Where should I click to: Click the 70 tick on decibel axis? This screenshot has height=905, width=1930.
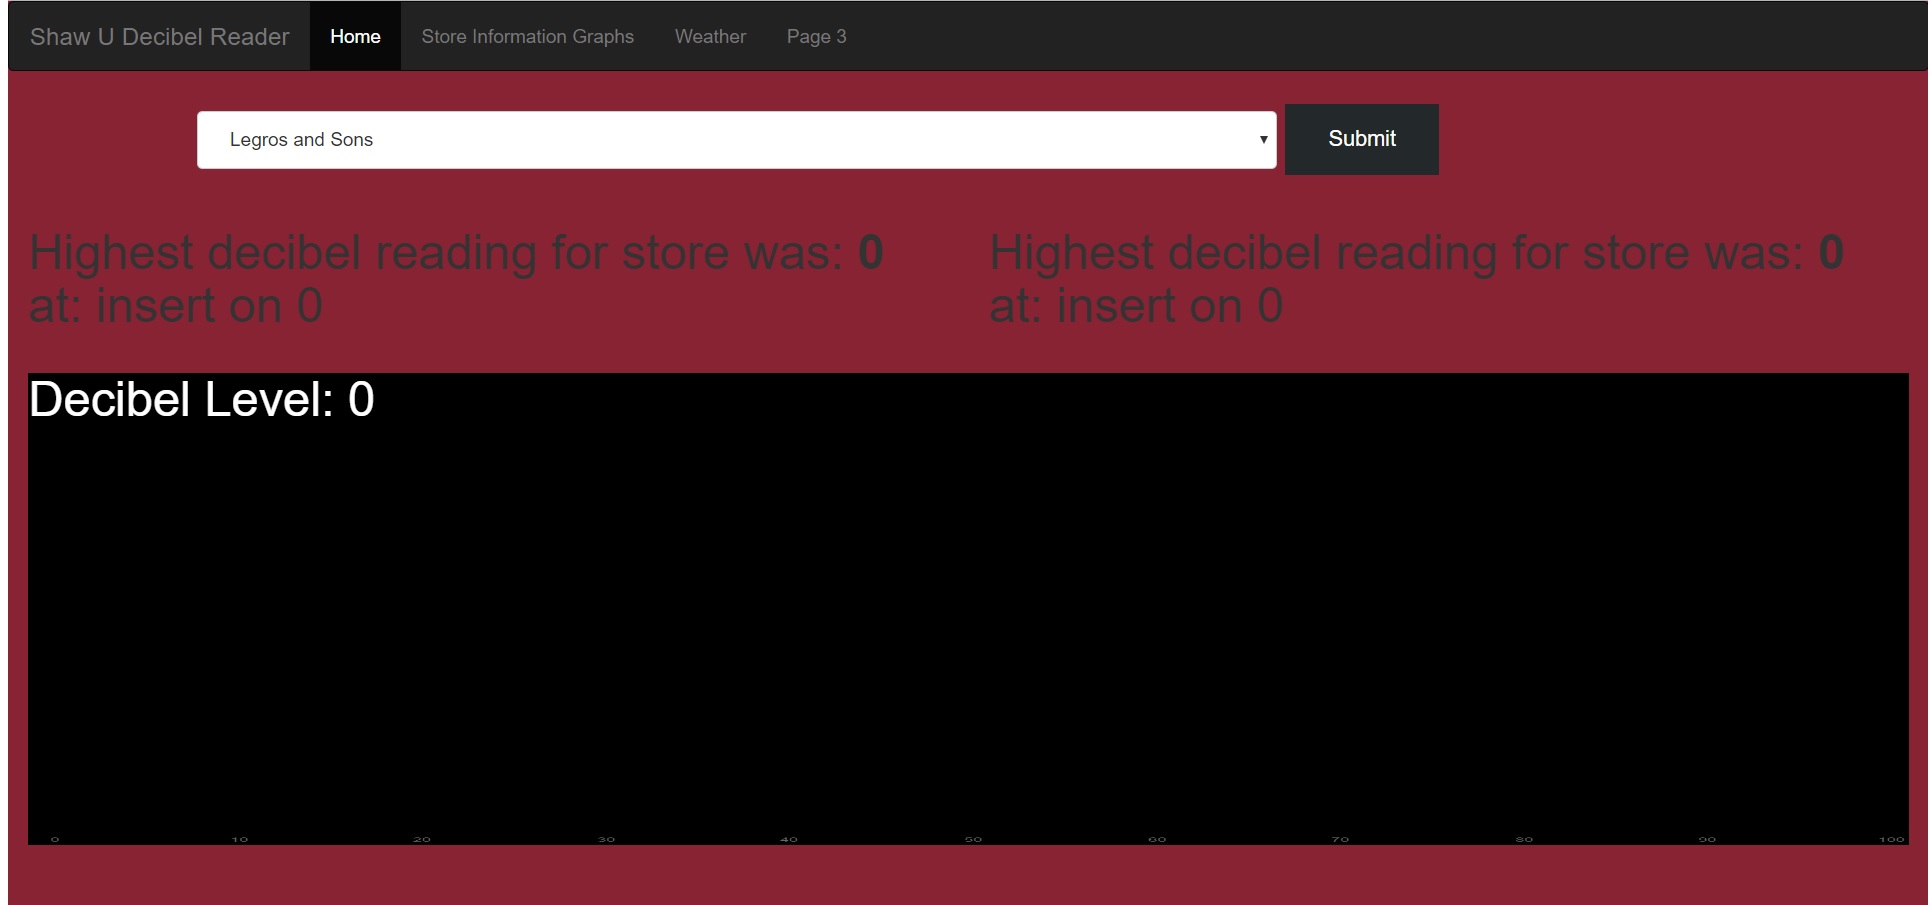point(1340,839)
